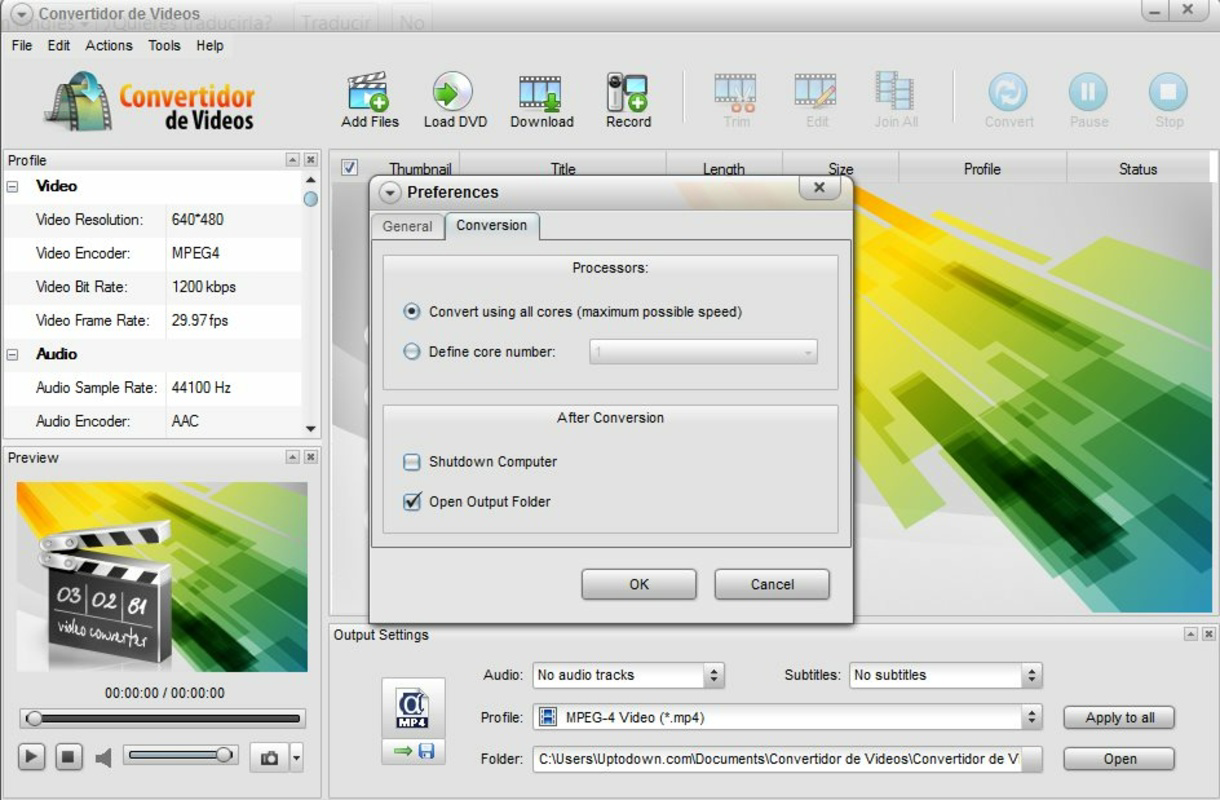Take snapshot with the camera icon
Screen dimensions: 1220x800
(269, 758)
